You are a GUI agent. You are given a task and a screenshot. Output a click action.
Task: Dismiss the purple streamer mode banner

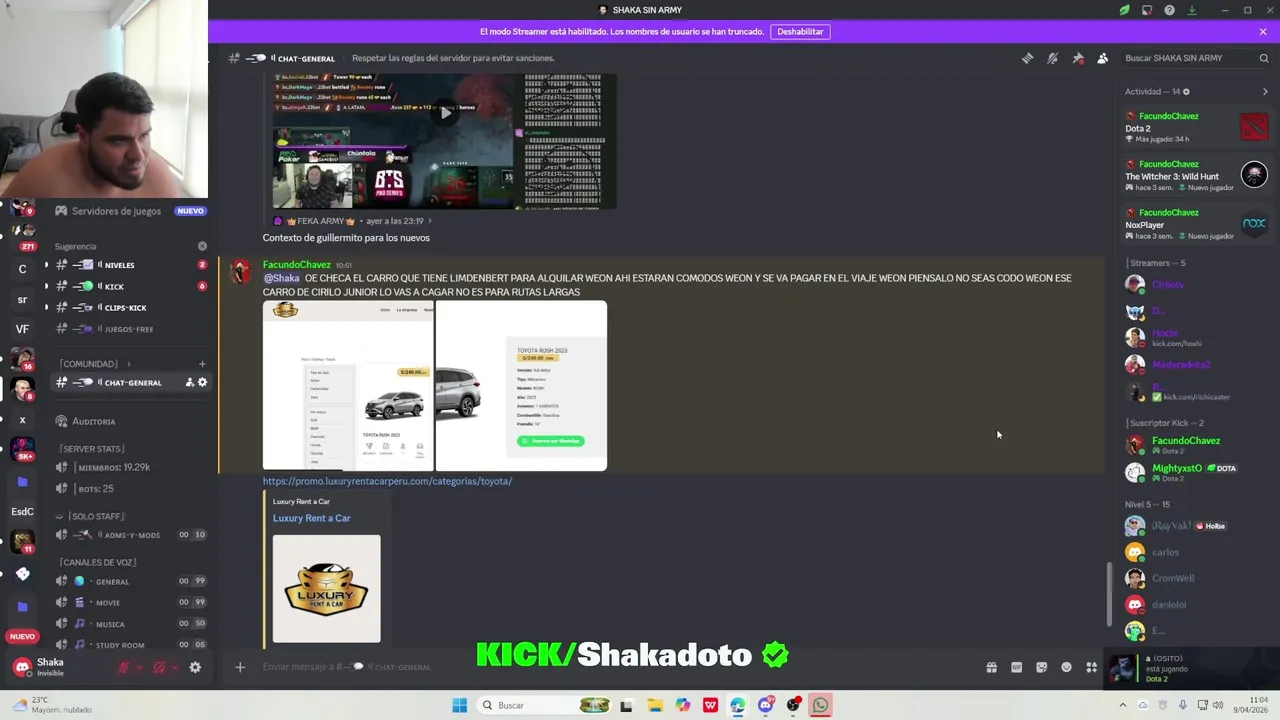(x=1263, y=31)
